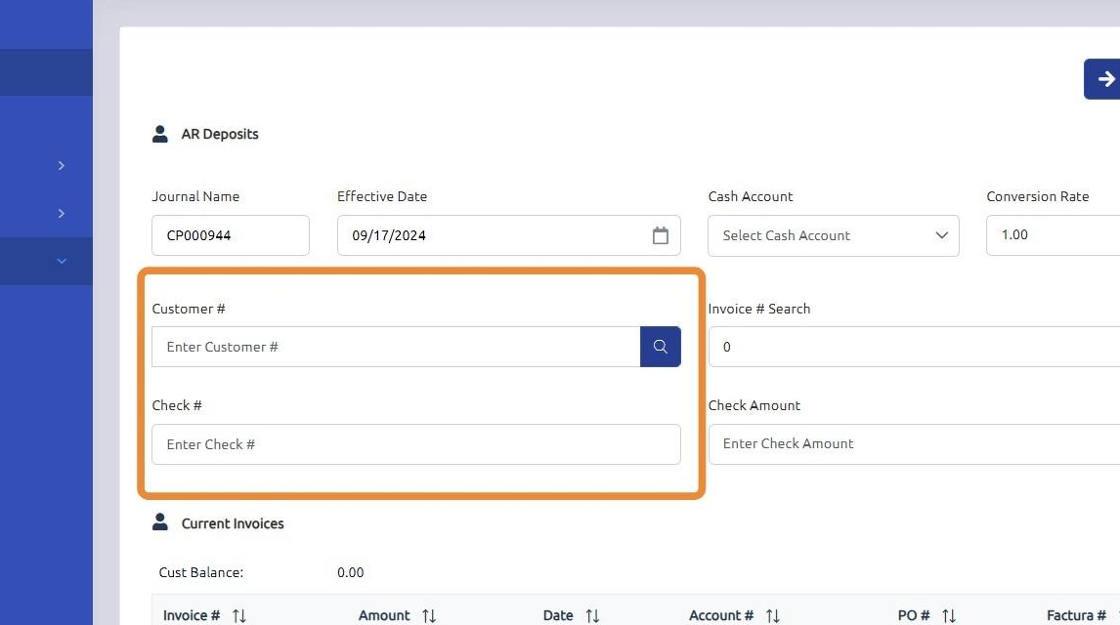1120x625 pixels.
Task: Click the Factura # column header
Action: (1075, 616)
